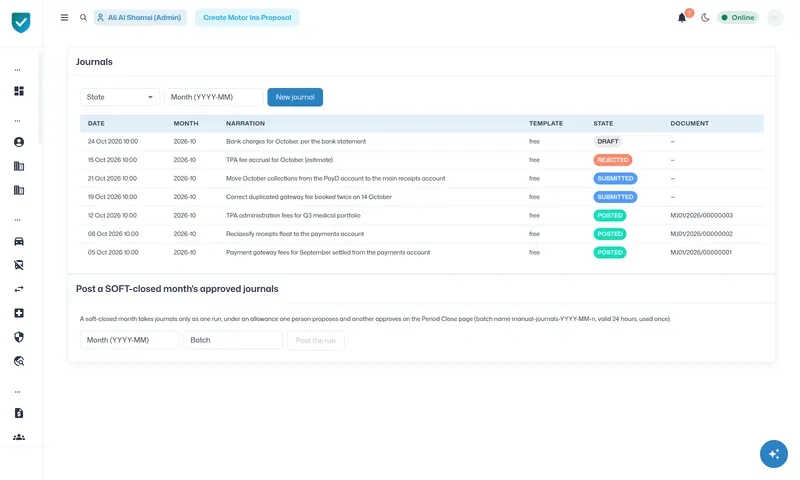This screenshot has width=800, height=480.
Task: Click the DRAFT state badge
Action: [608, 141]
